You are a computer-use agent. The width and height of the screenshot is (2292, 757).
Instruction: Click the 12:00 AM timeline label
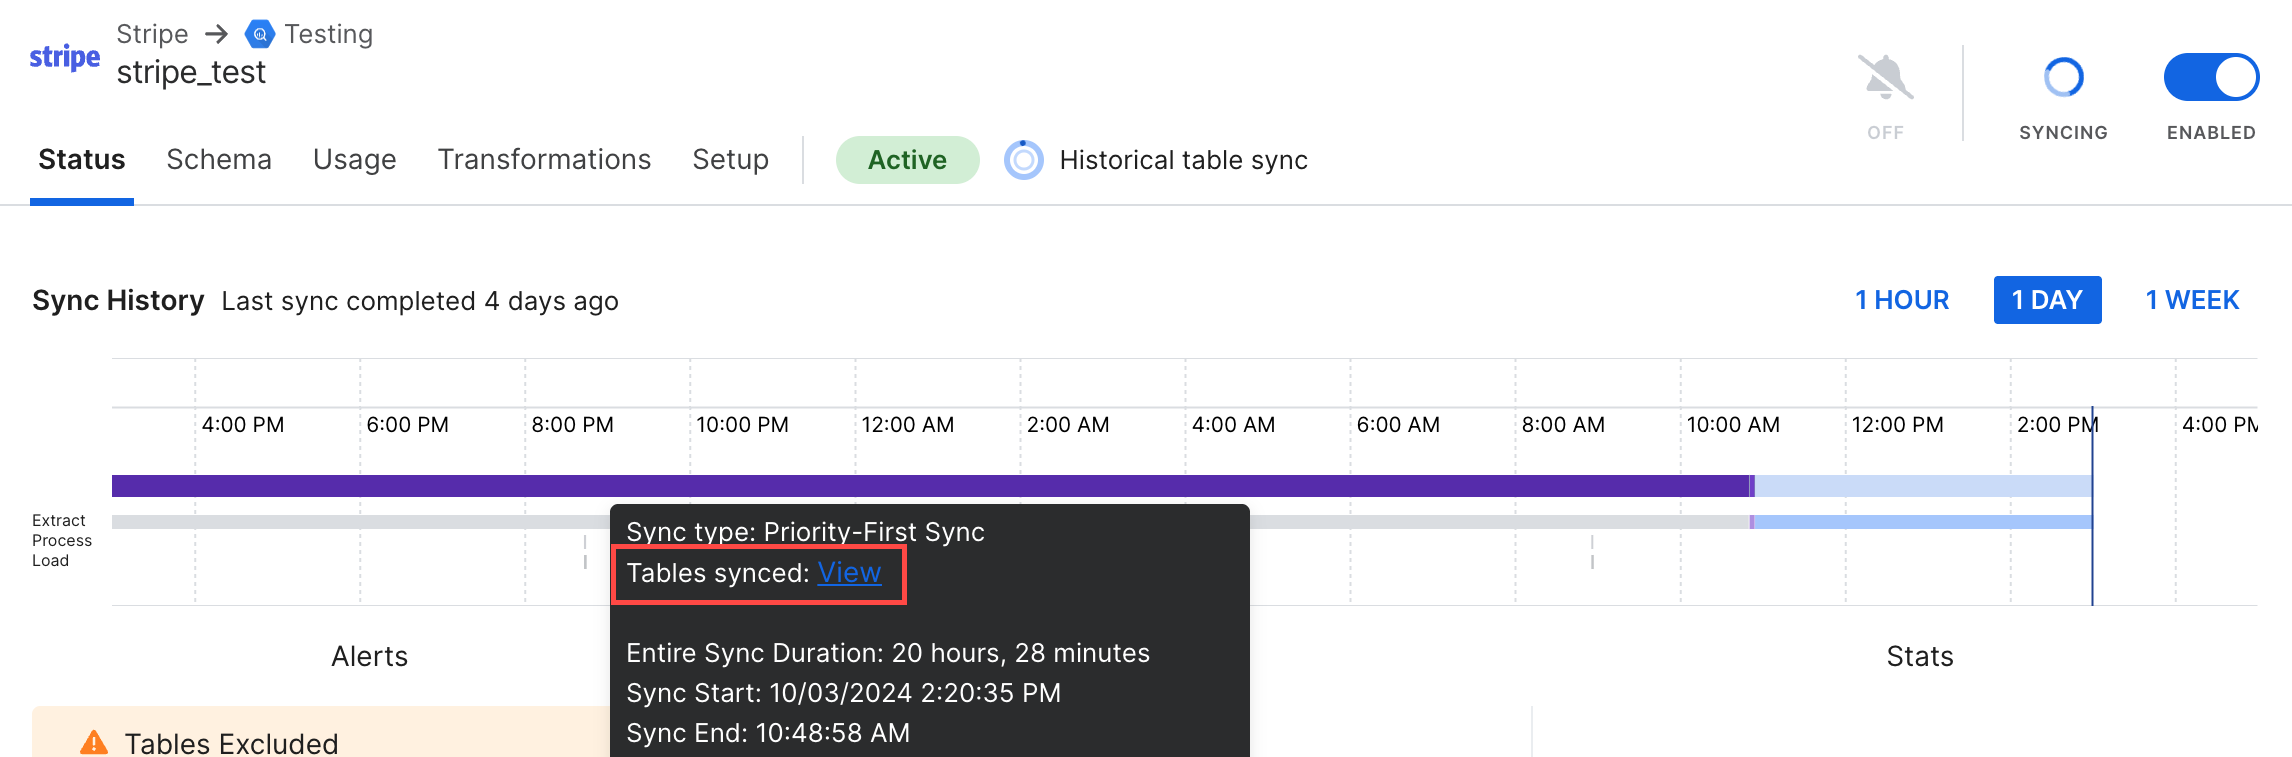[x=907, y=425]
